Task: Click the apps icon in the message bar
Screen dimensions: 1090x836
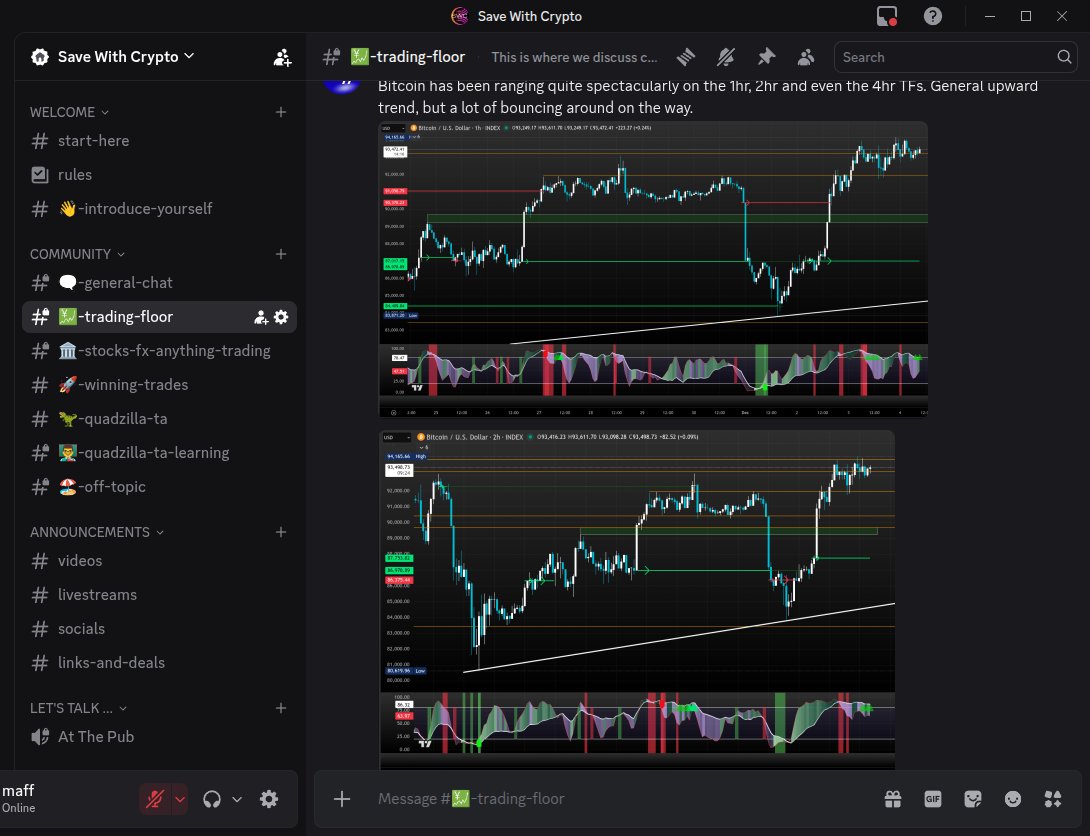Action: pyautogui.click(x=1052, y=799)
